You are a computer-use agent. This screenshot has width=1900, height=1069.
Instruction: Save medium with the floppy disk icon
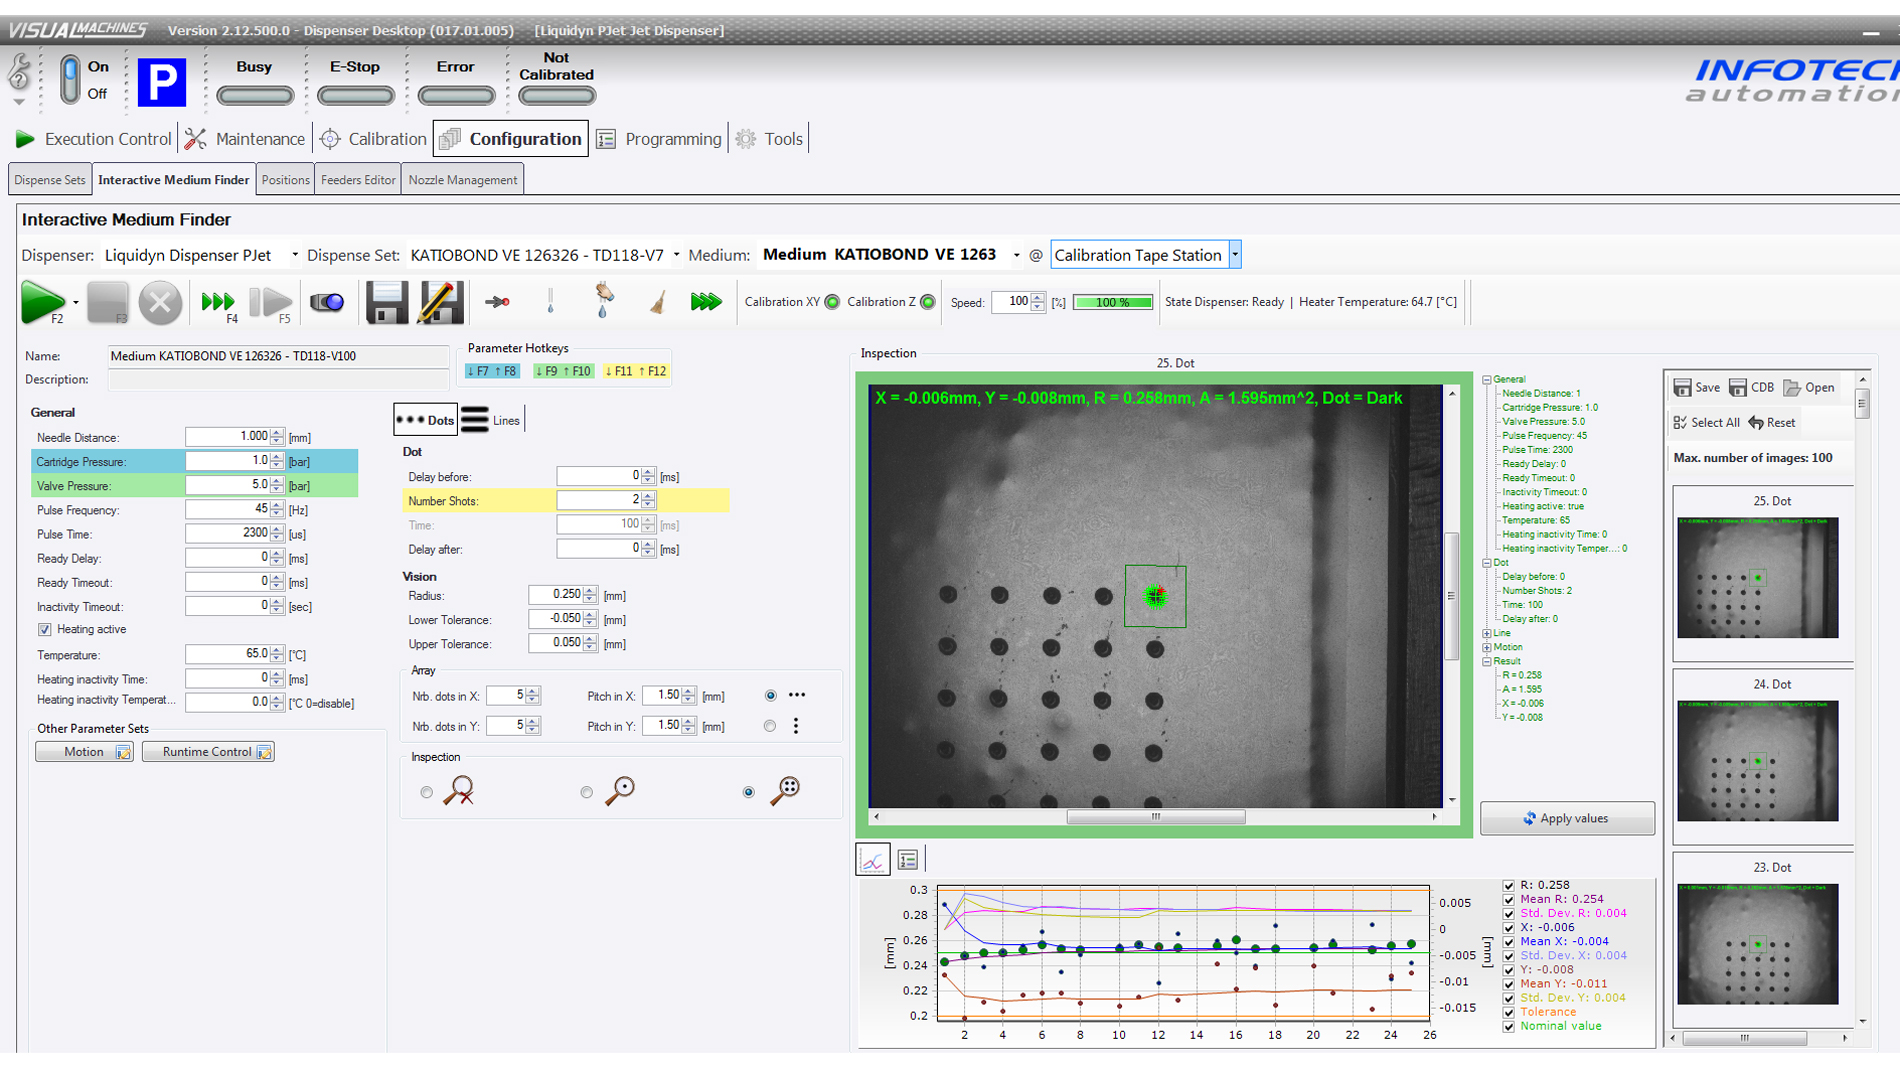(x=386, y=302)
